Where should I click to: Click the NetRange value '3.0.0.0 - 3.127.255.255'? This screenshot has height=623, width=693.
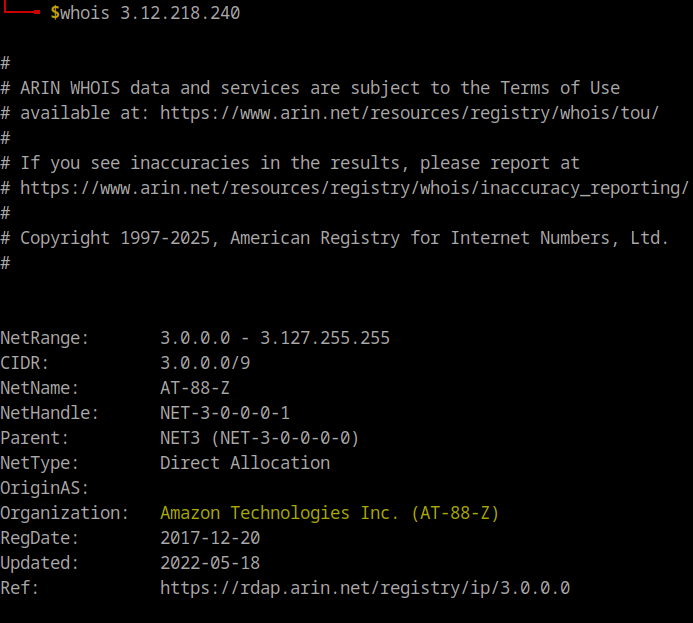pyautogui.click(x=275, y=338)
